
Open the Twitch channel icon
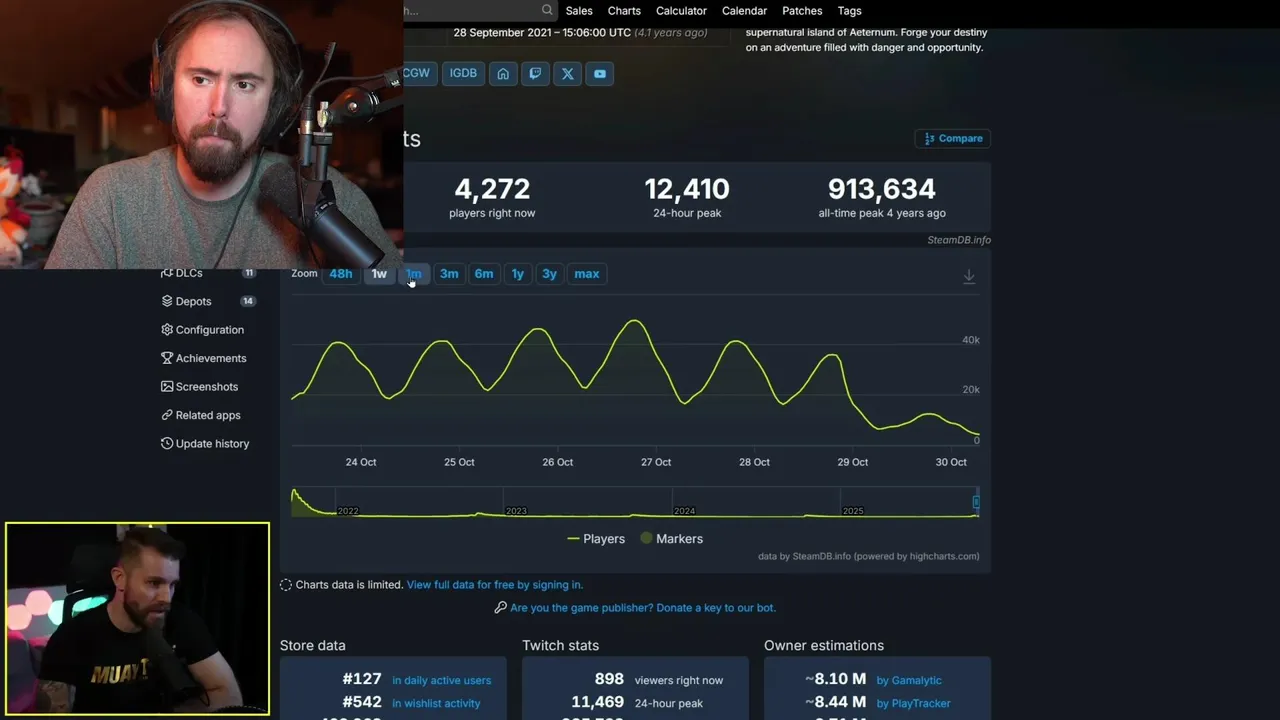pyautogui.click(x=535, y=73)
